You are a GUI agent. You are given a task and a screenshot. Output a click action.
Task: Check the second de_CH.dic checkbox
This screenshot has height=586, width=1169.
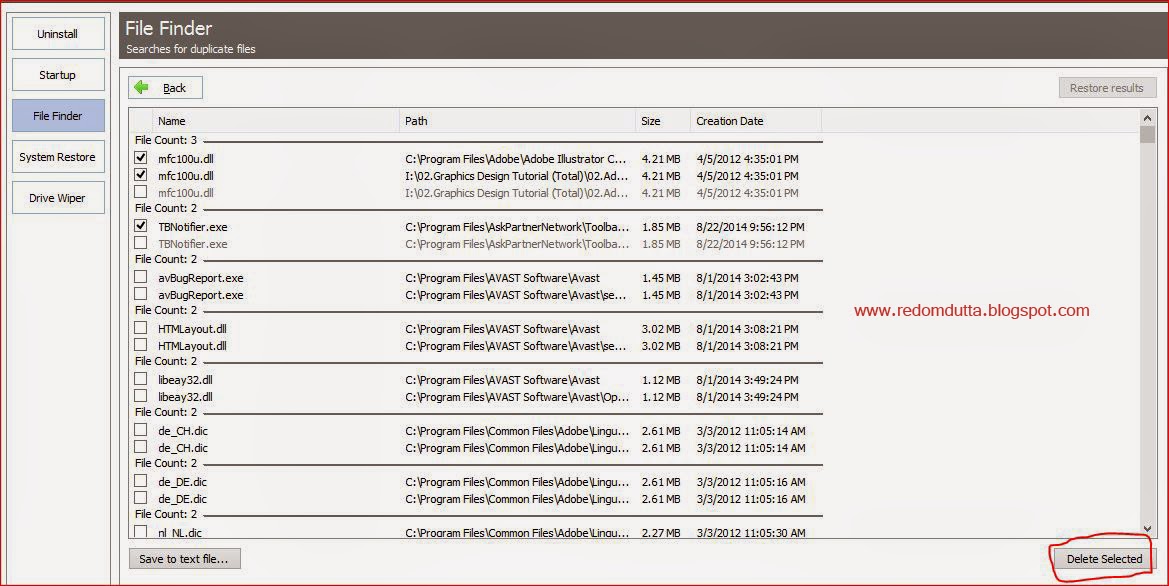pyautogui.click(x=140, y=447)
